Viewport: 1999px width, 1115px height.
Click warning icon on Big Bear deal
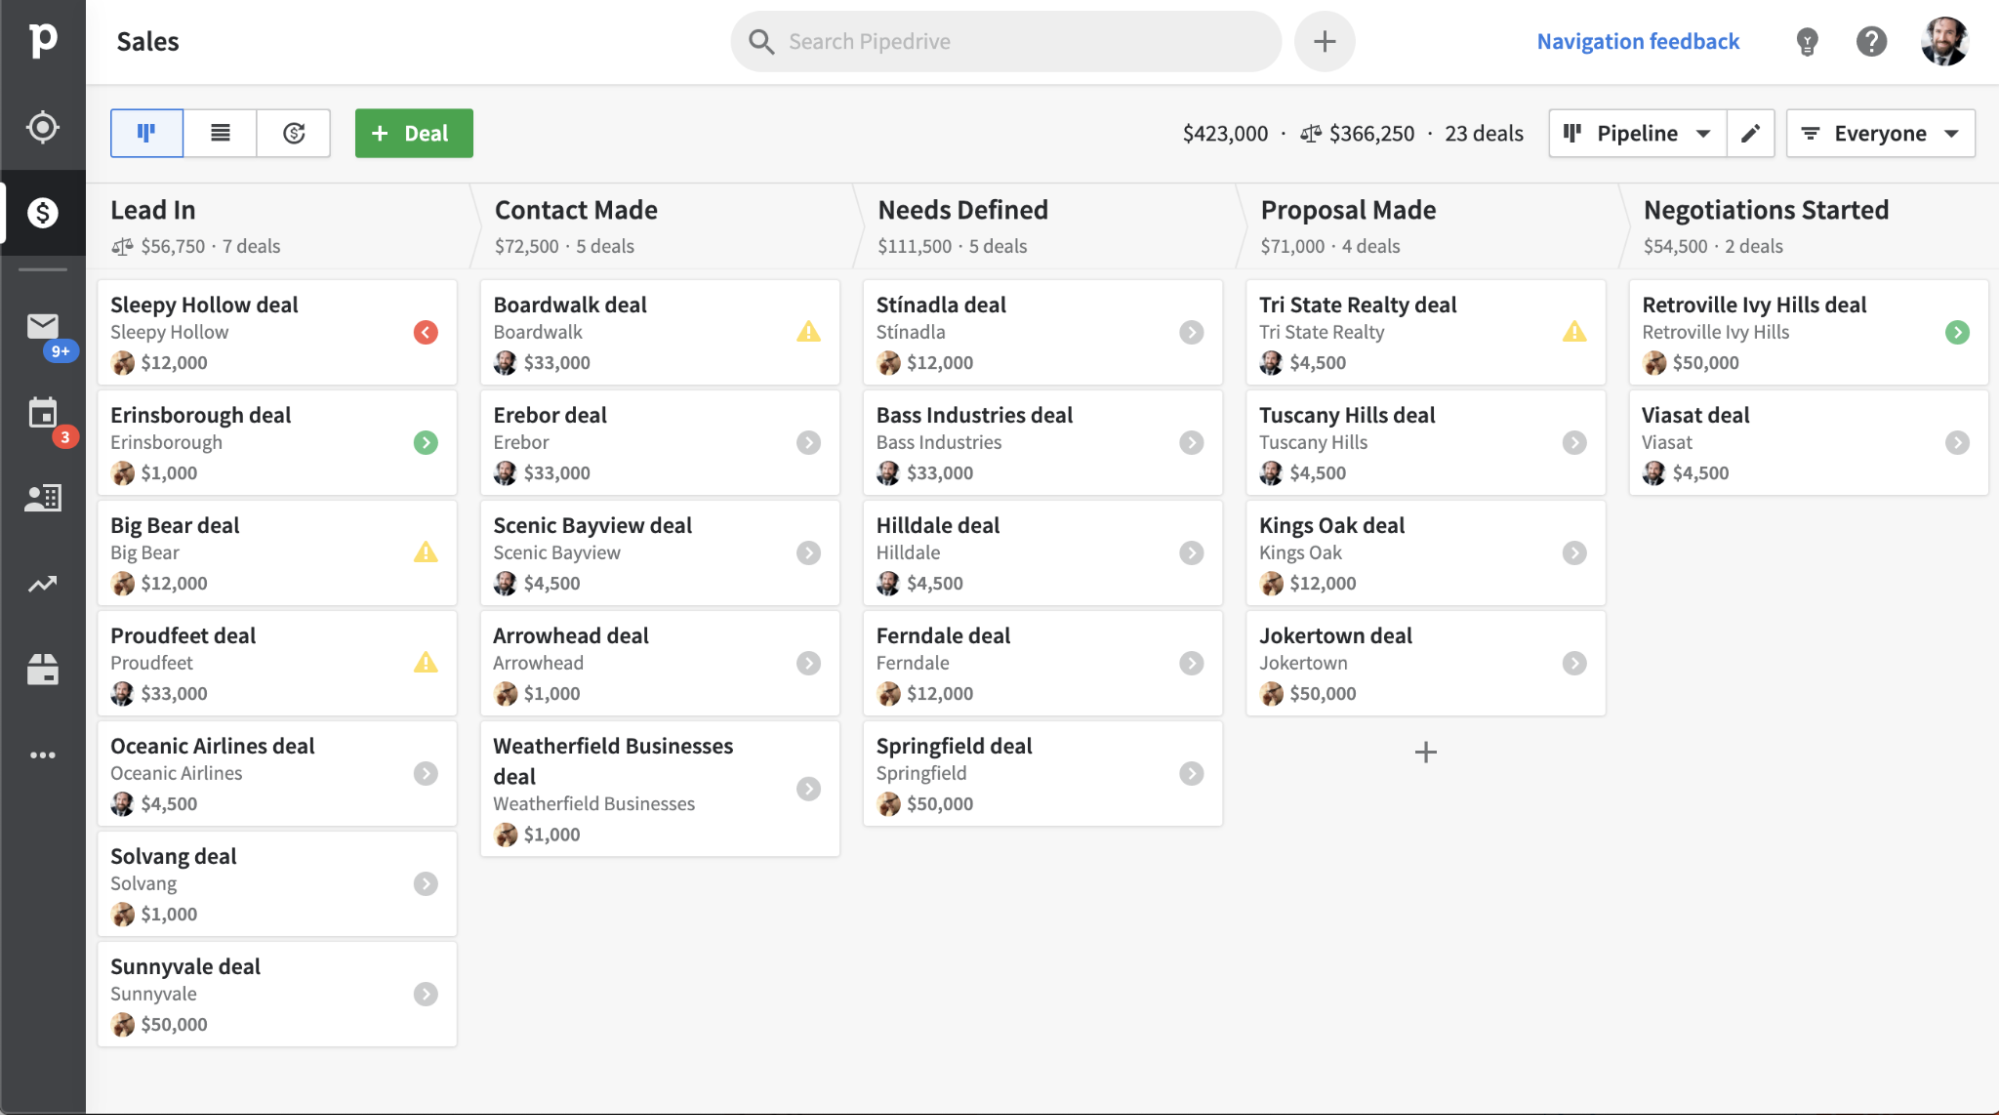point(425,552)
